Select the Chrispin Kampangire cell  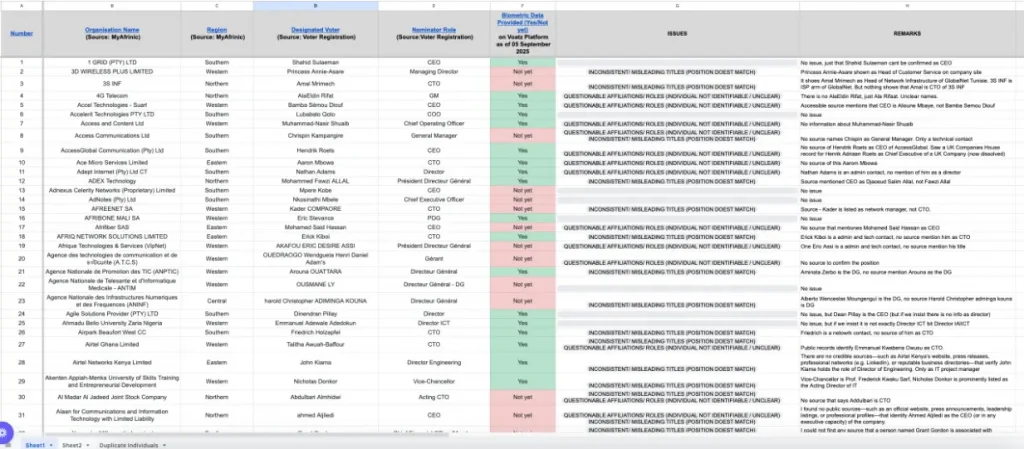tap(315, 136)
